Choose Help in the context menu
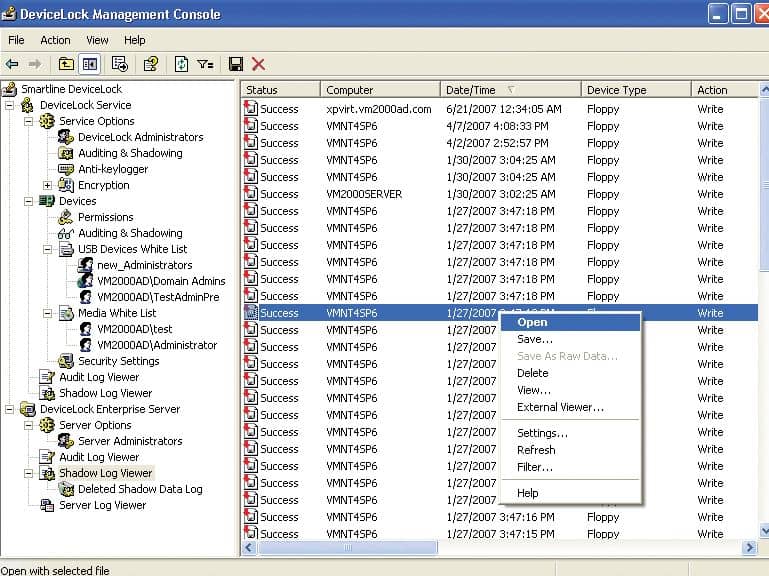Image resolution: width=769 pixels, height=576 pixels. (x=571, y=493)
